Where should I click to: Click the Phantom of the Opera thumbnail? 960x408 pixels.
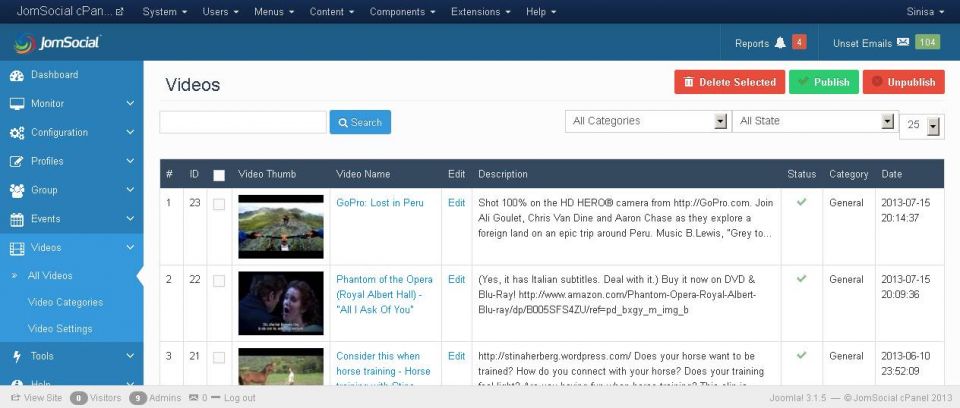click(280, 303)
